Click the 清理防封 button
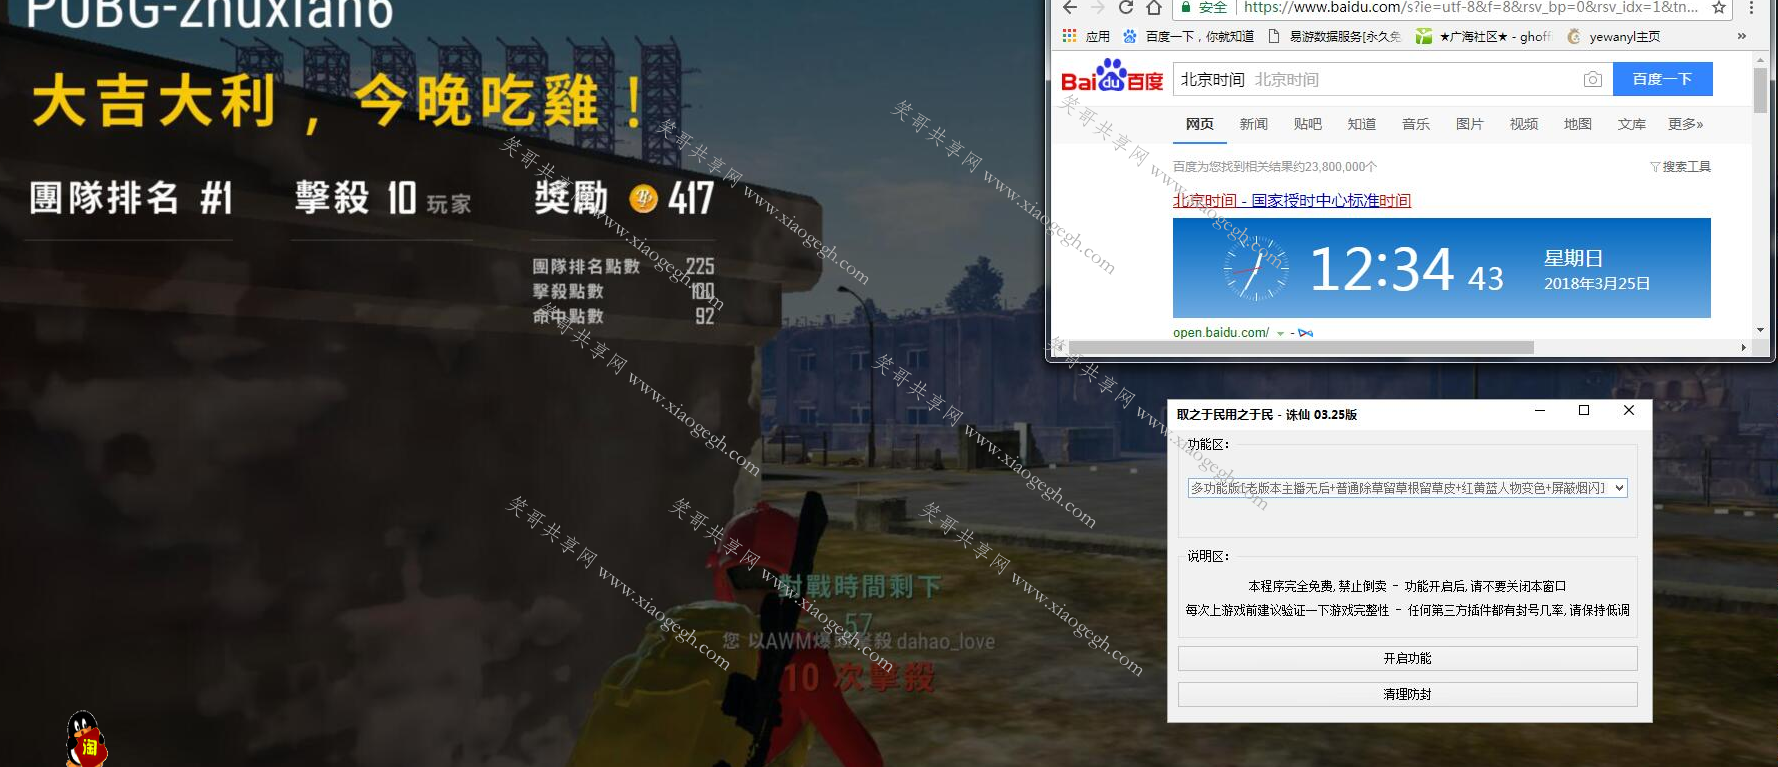This screenshot has width=1778, height=767. (1407, 694)
